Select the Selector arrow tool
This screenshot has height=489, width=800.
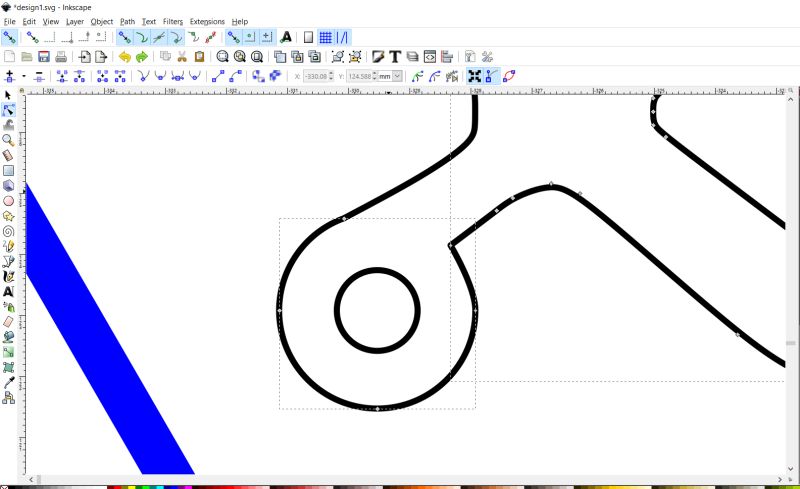(x=8, y=95)
